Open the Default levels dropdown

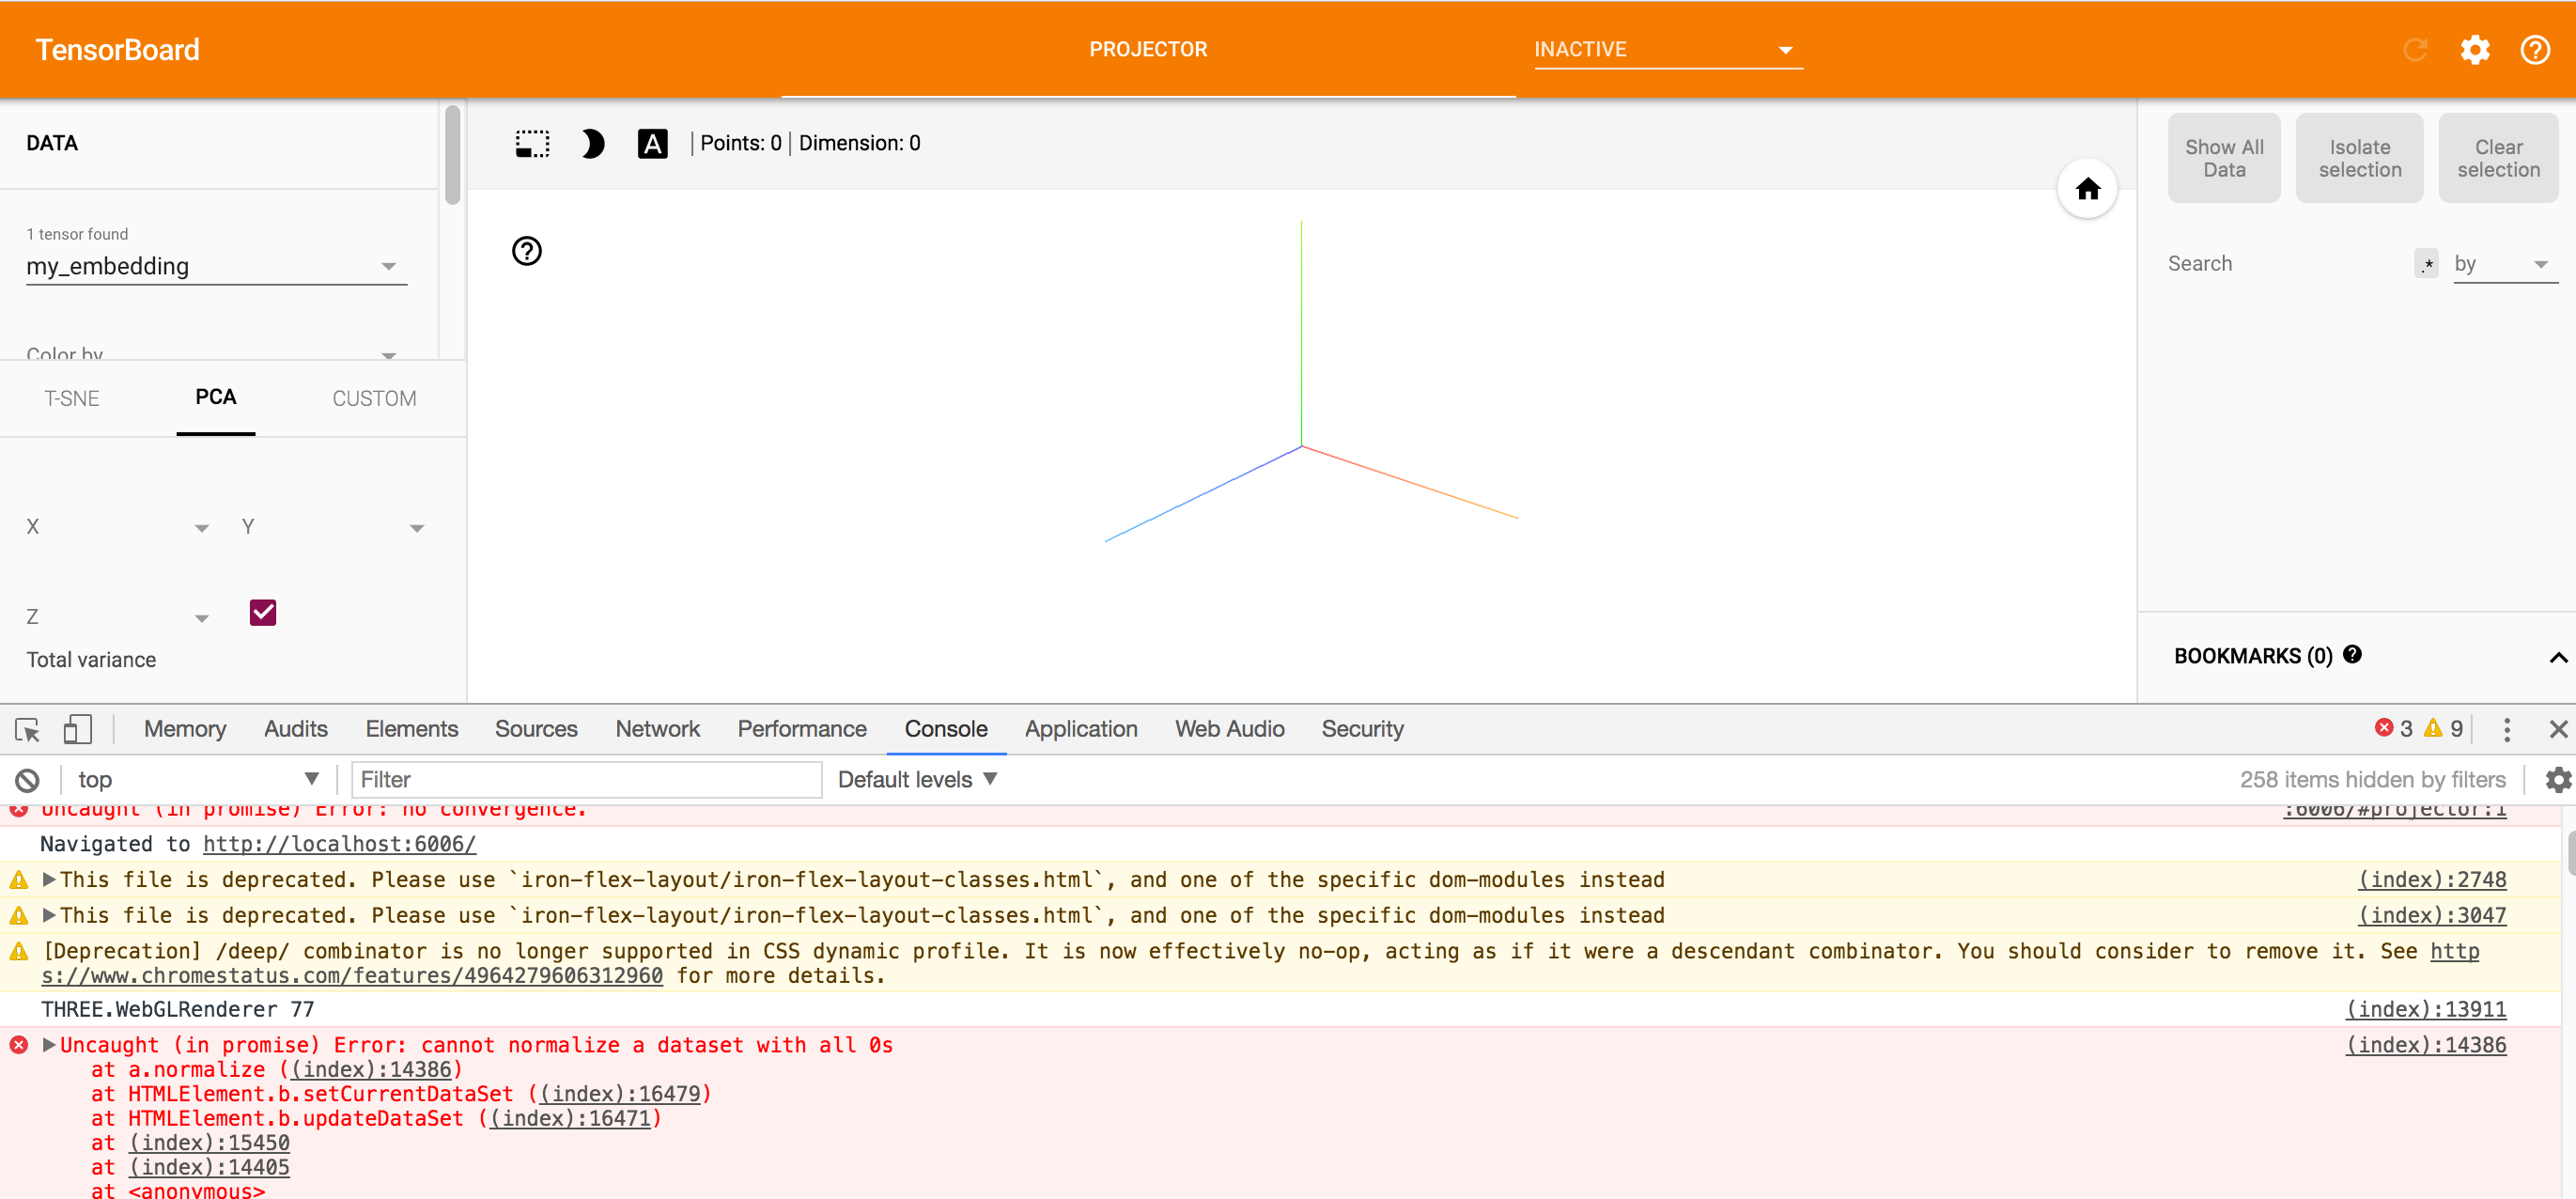pyautogui.click(x=917, y=779)
